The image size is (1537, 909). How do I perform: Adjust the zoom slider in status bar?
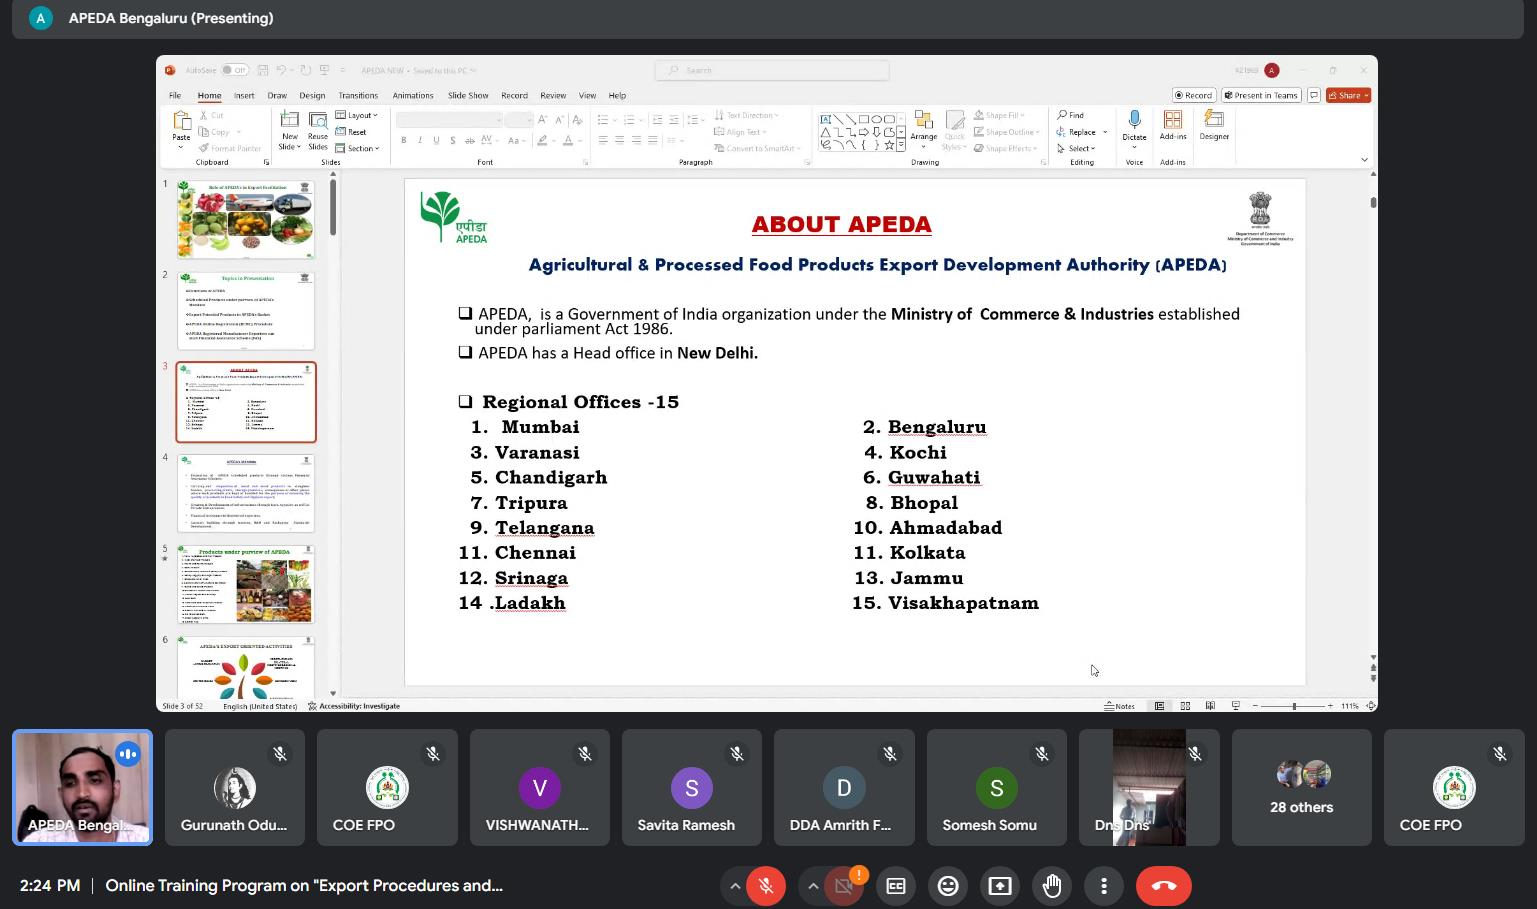[x=1294, y=706]
